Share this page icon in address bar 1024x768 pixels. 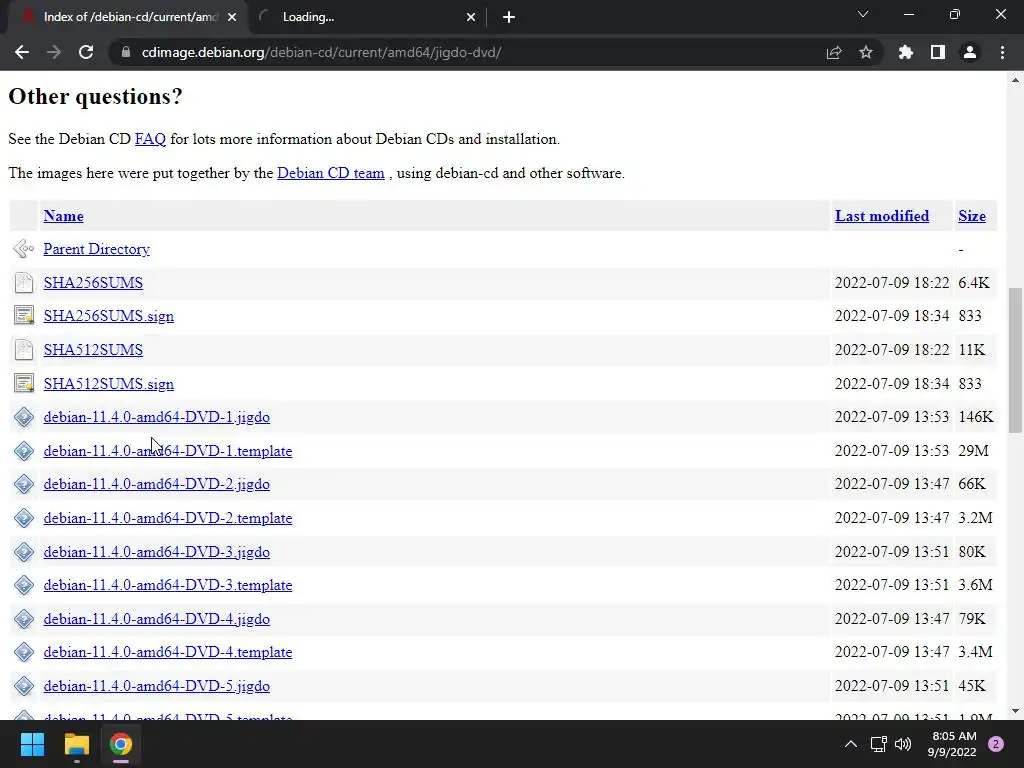pos(833,52)
